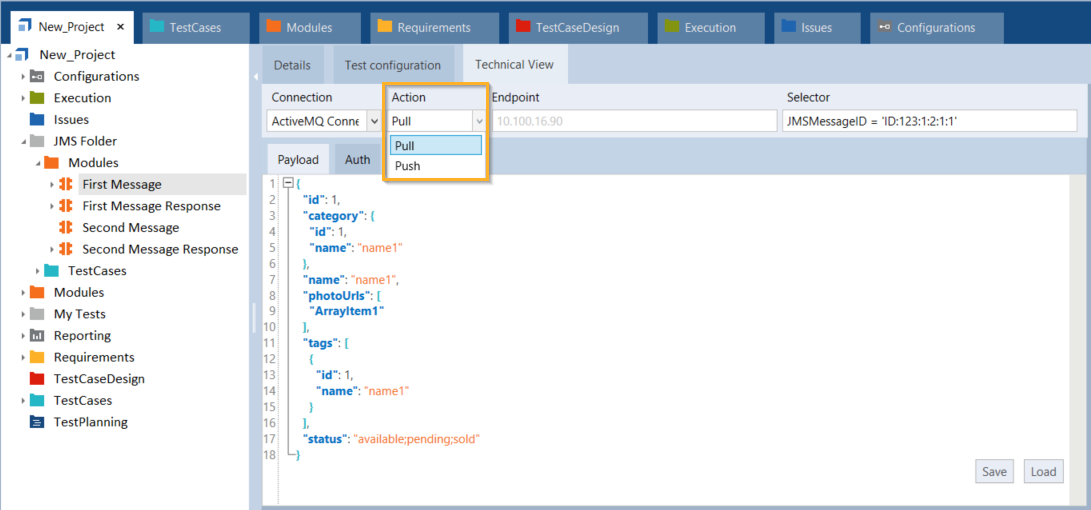Collapse JSON root node in payload editor
The height and width of the screenshot is (510, 1091).
click(x=288, y=184)
